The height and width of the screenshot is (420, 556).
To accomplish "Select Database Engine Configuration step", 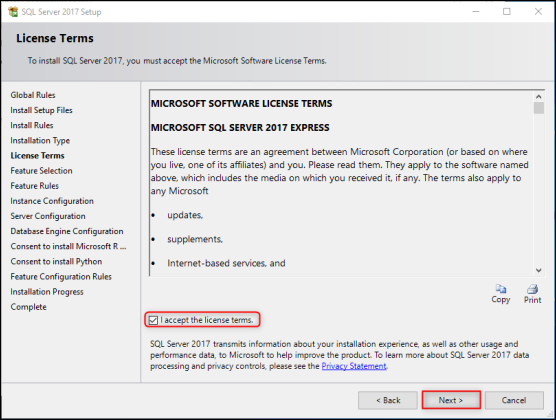I will 67,231.
